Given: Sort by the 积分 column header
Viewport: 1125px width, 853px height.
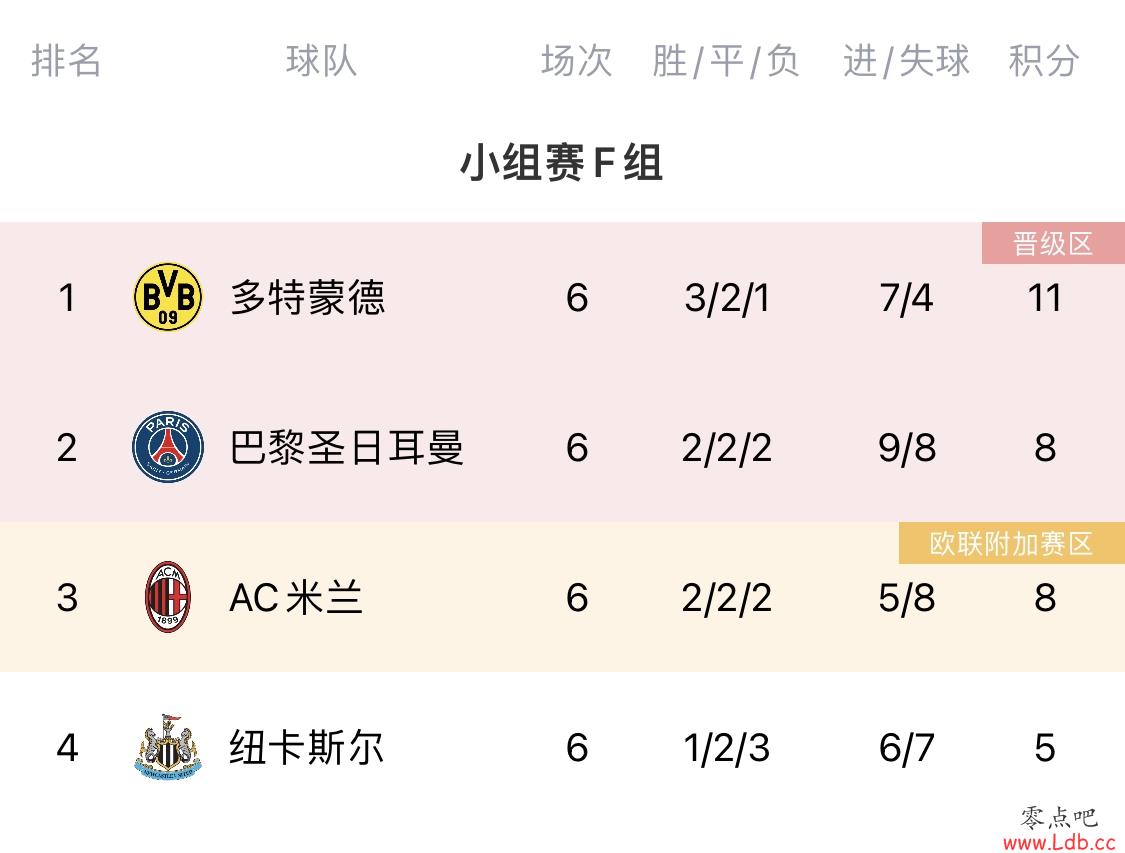Looking at the screenshot, I should (1044, 60).
